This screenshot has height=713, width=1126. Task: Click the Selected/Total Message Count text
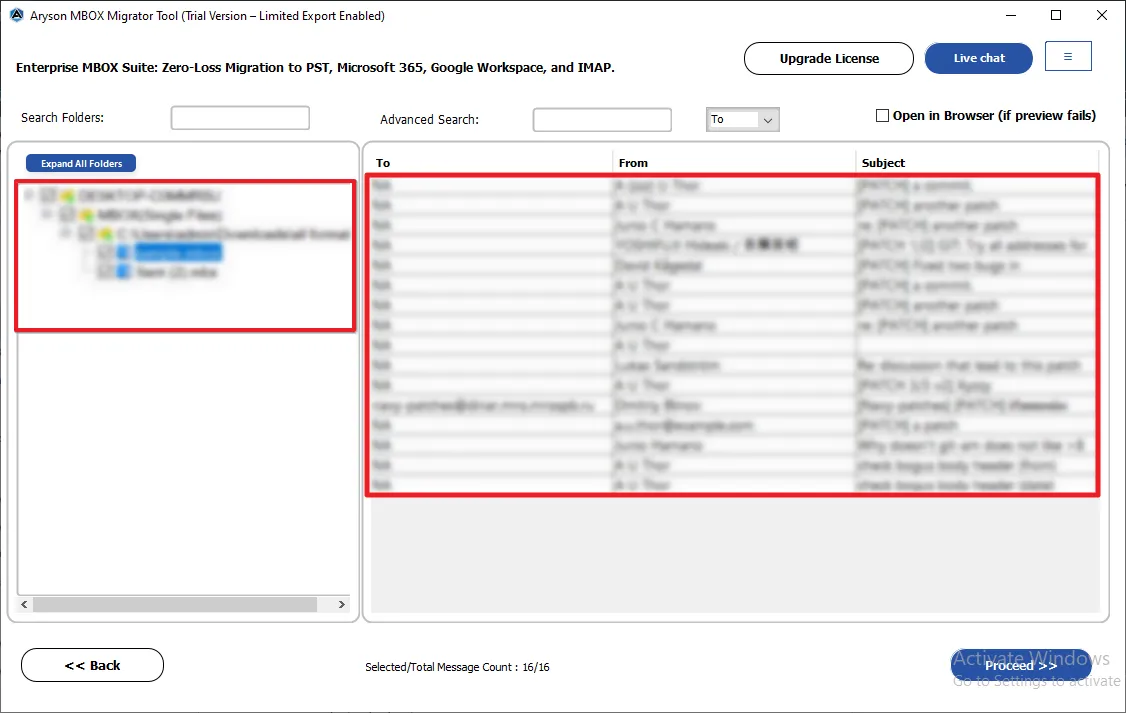[457, 667]
